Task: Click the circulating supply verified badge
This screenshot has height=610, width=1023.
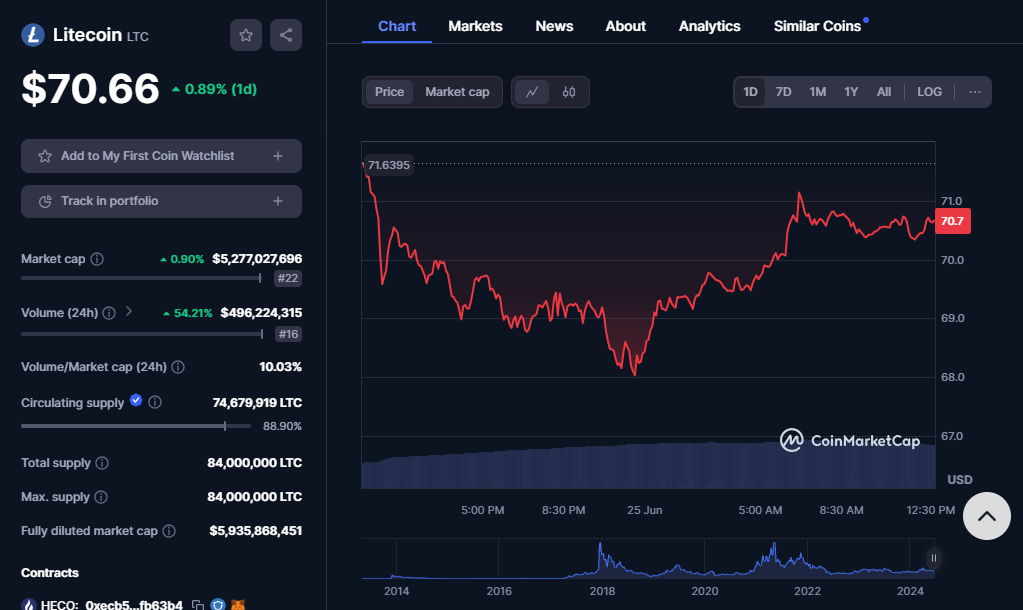Action: click(x=136, y=400)
